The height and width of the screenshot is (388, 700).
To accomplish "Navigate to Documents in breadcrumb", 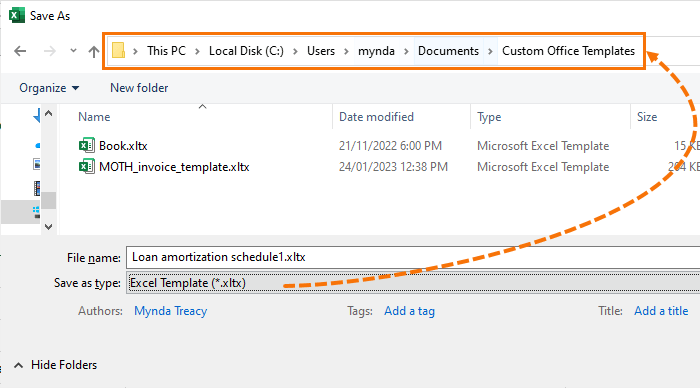I will tap(448, 51).
